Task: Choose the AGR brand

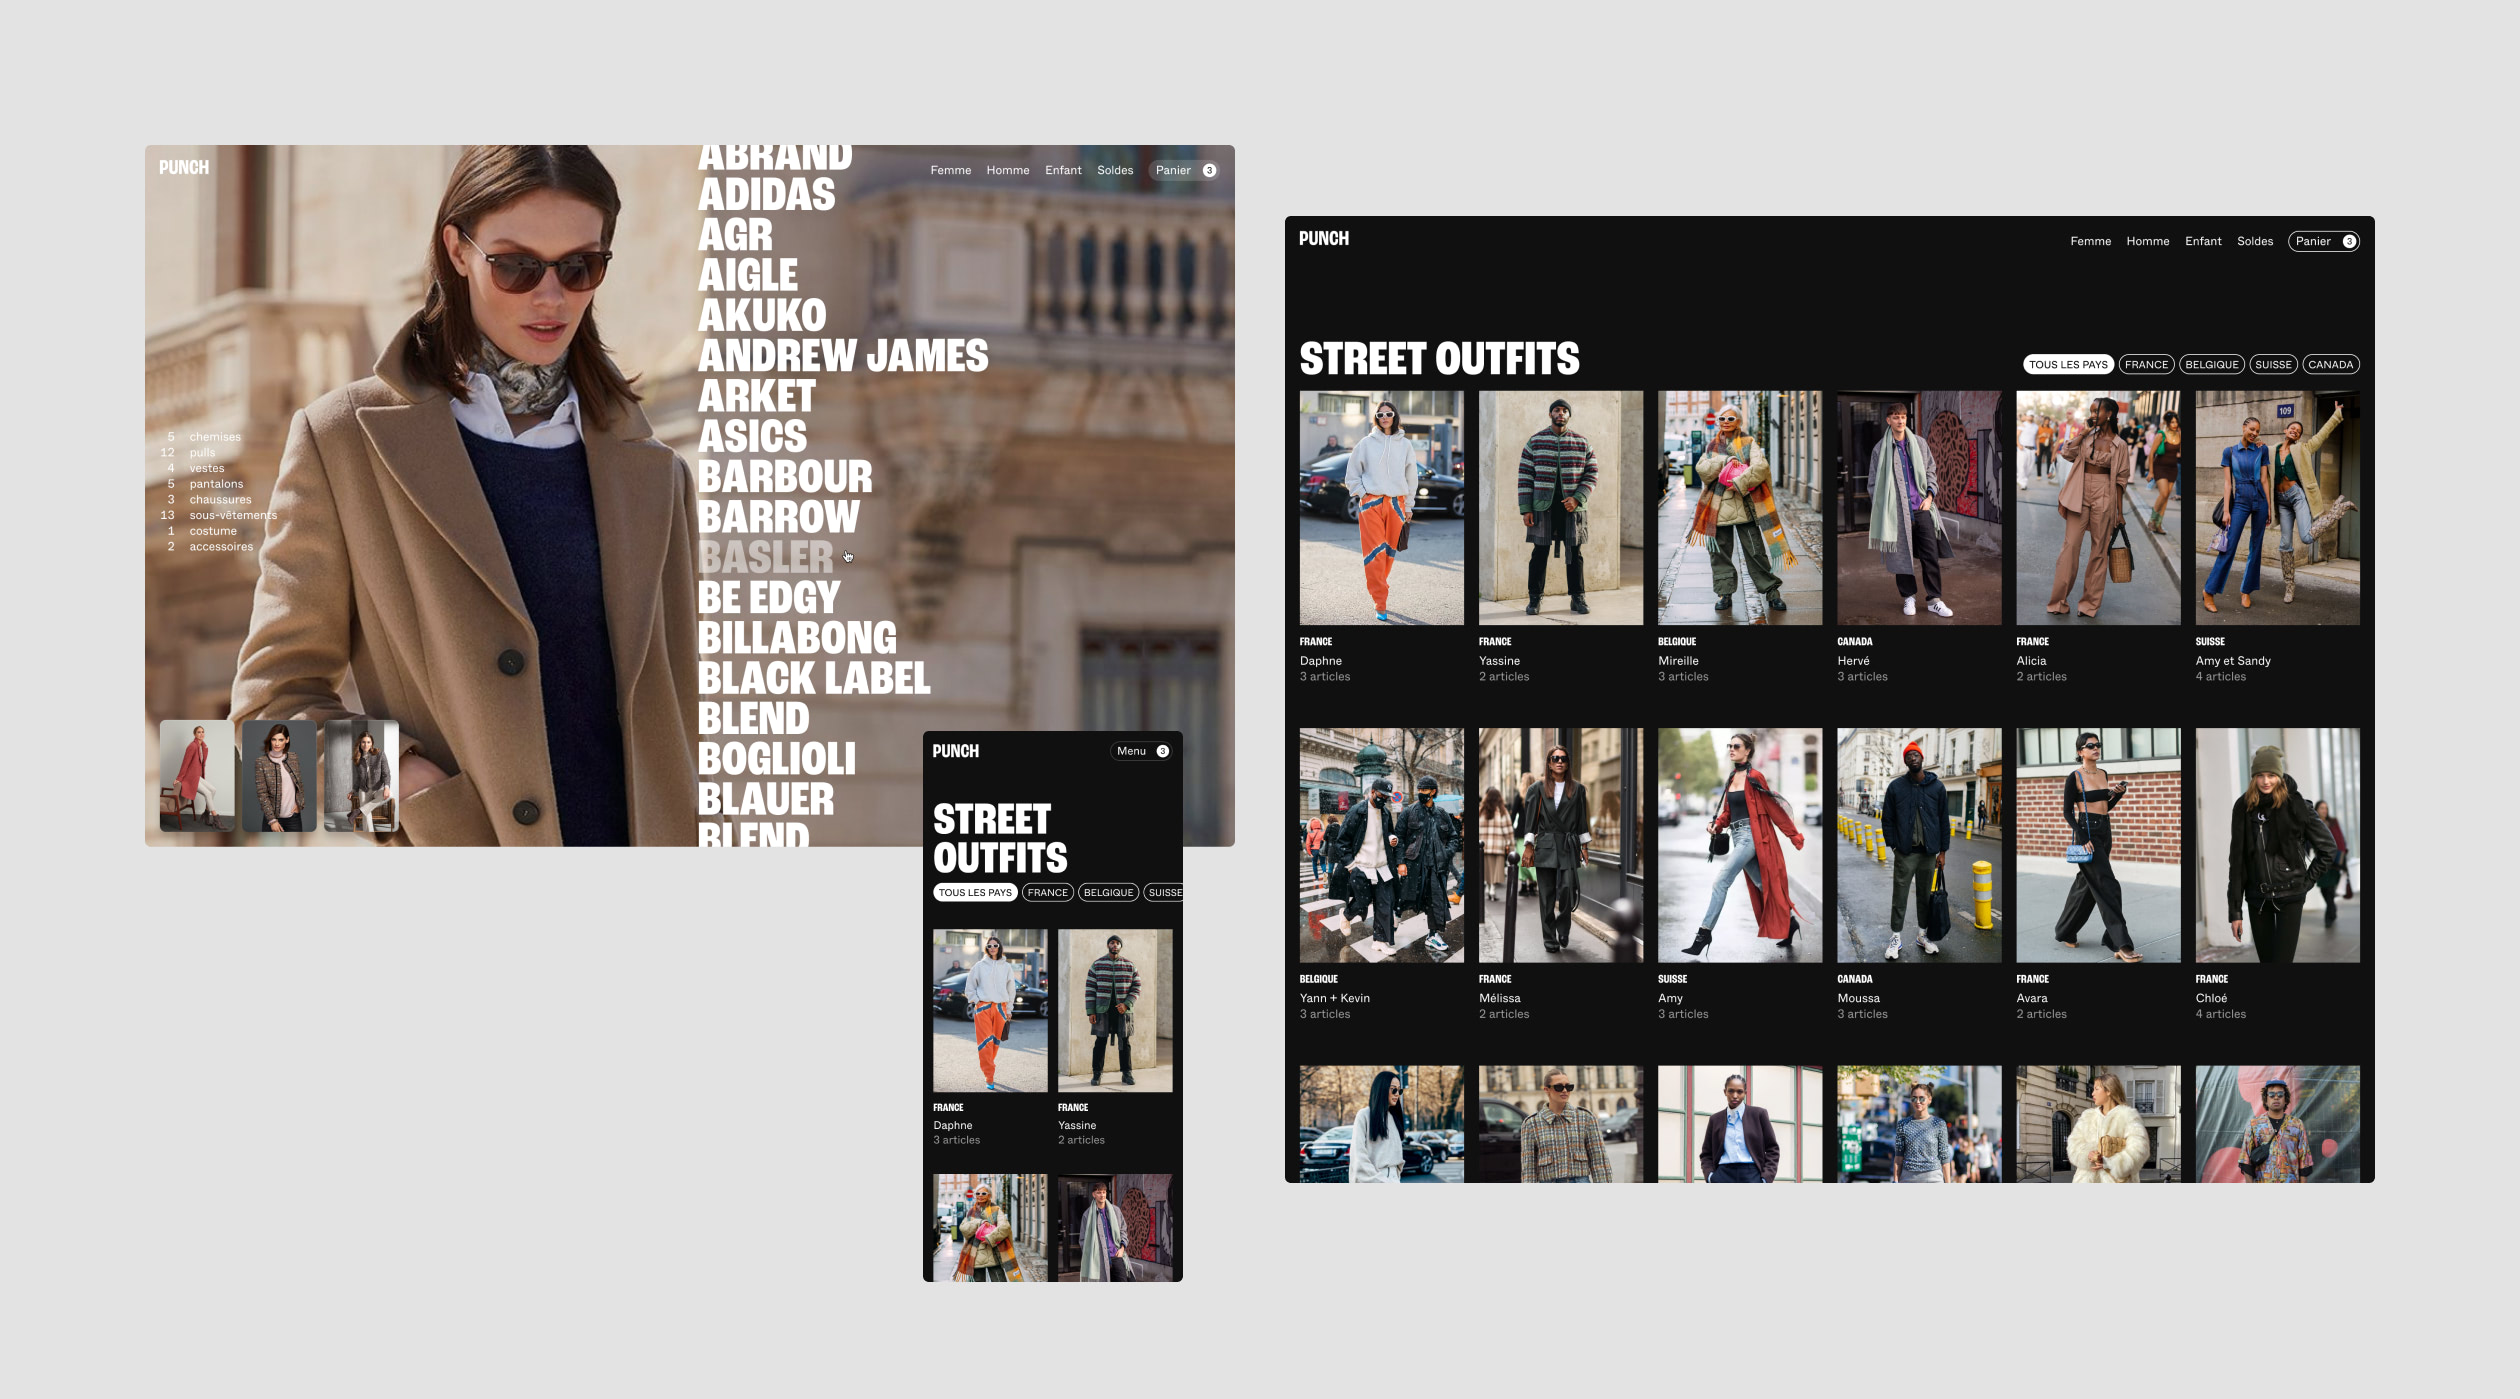Action: pyautogui.click(x=735, y=235)
